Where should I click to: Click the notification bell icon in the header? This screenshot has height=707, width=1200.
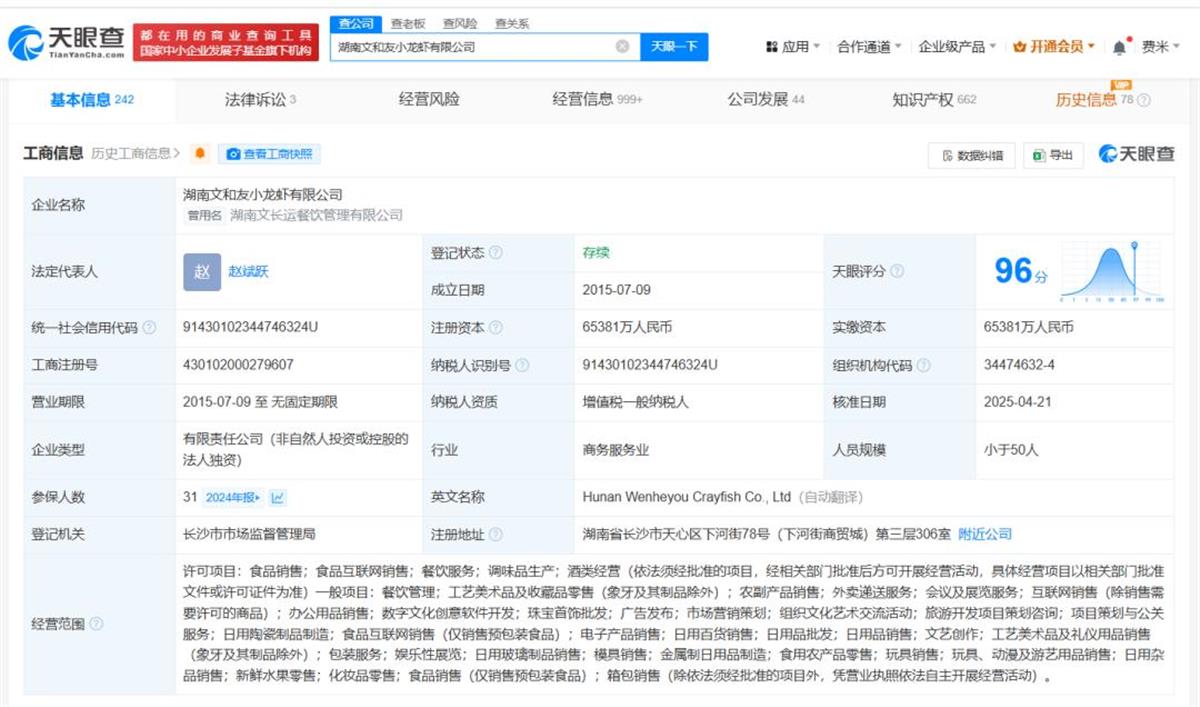(x=1119, y=47)
